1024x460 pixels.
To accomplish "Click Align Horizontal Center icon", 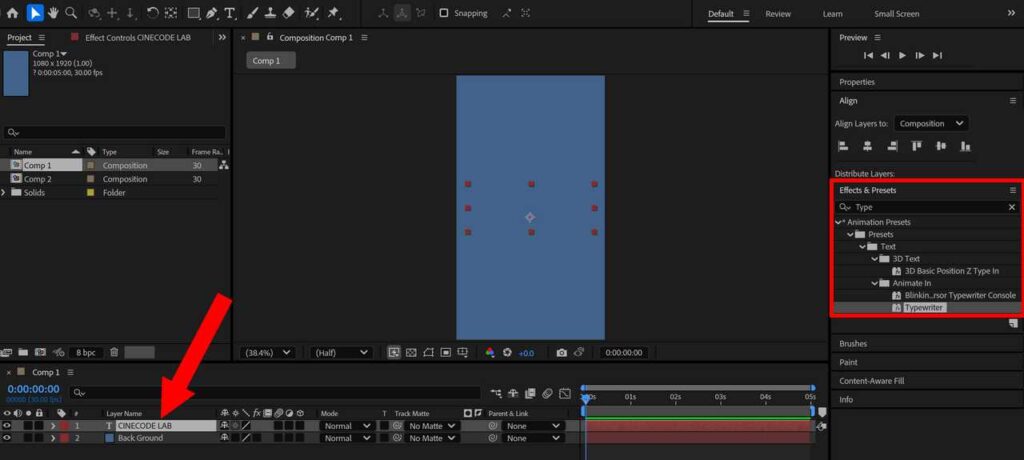I will click(x=867, y=146).
